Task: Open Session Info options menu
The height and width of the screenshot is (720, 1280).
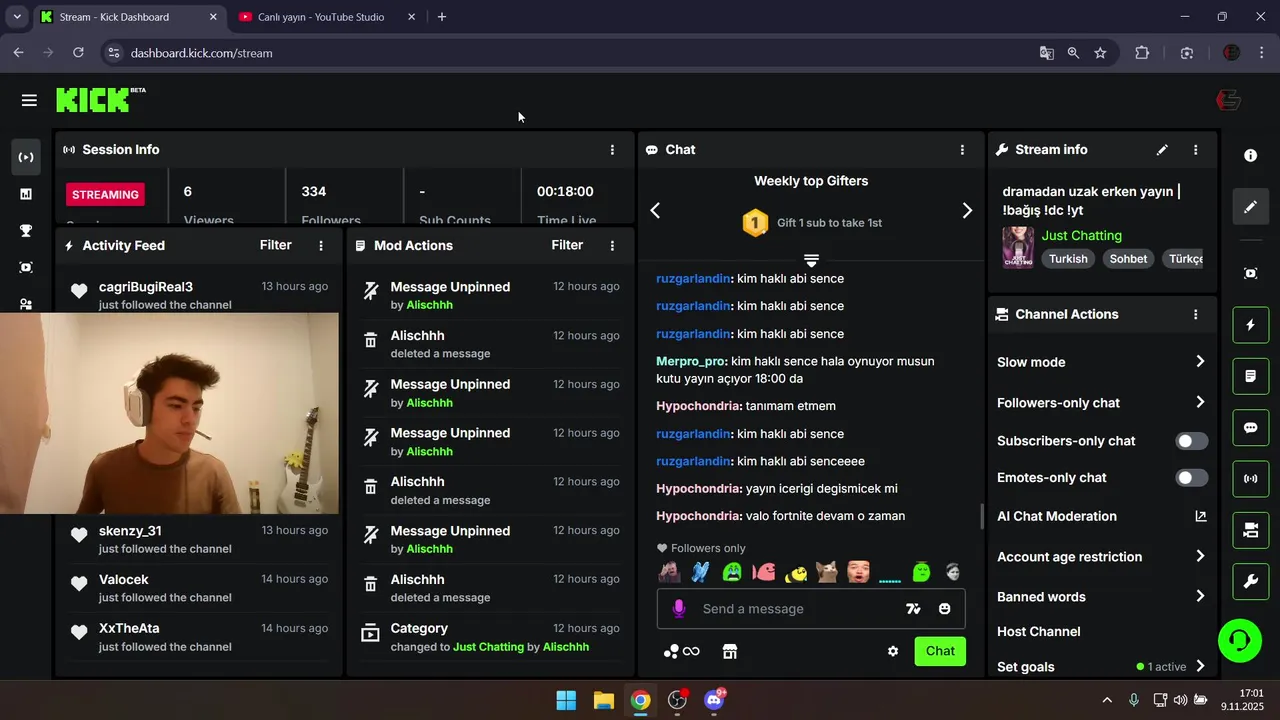Action: tap(612, 150)
